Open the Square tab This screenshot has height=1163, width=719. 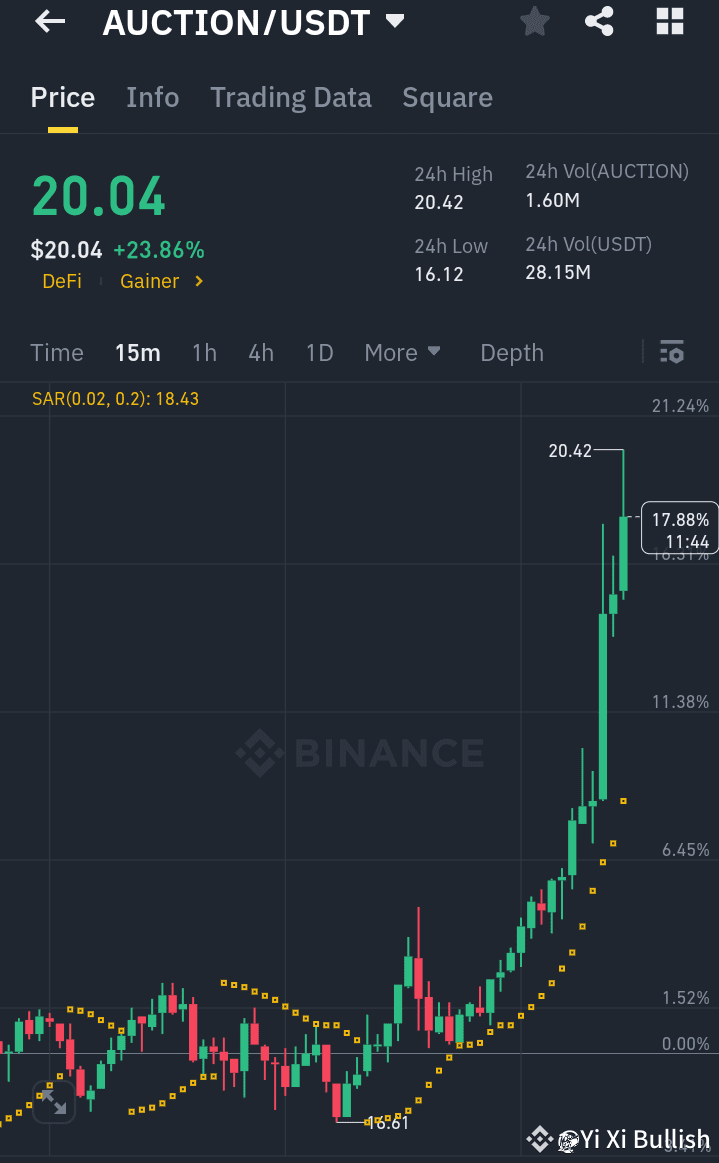447,97
